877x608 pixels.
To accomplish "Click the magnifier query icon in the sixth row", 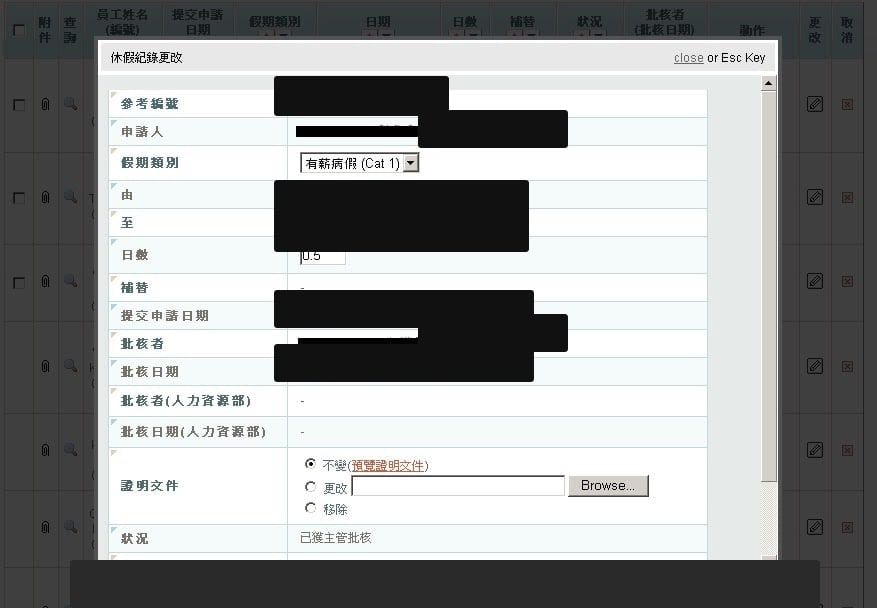I will point(70,526).
